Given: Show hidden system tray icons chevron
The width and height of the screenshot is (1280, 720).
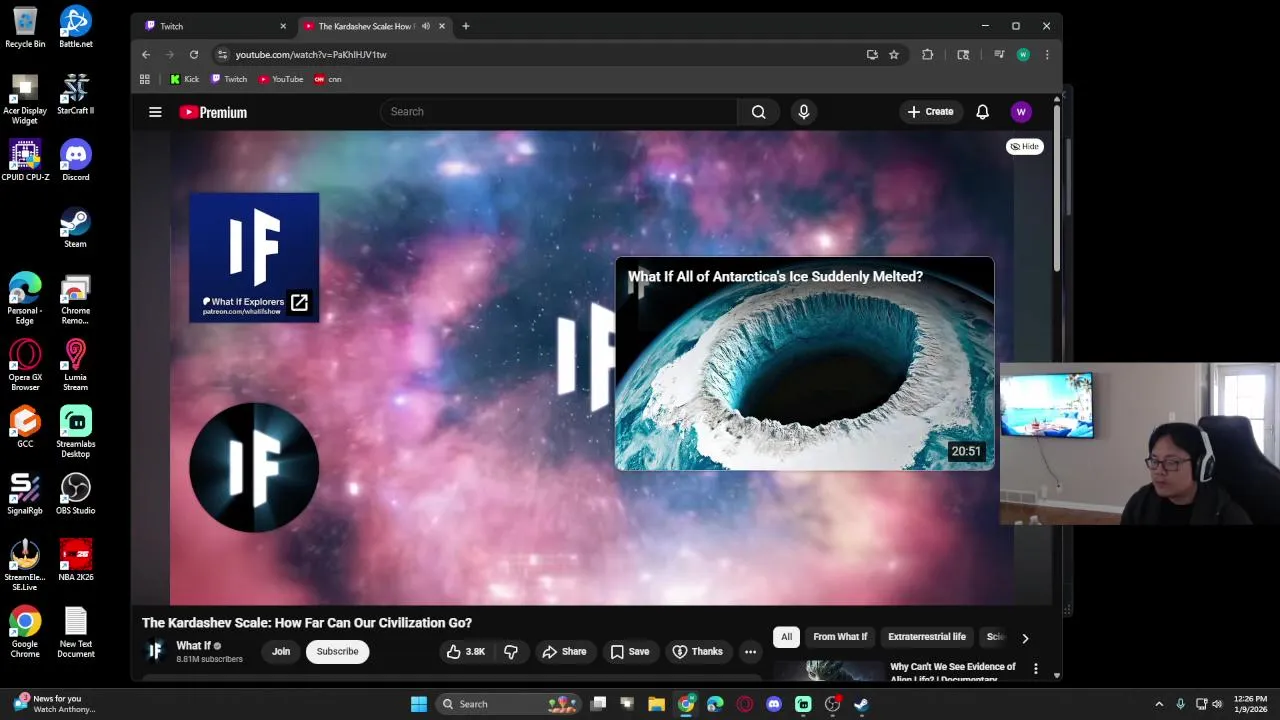Looking at the screenshot, I should [1159, 704].
